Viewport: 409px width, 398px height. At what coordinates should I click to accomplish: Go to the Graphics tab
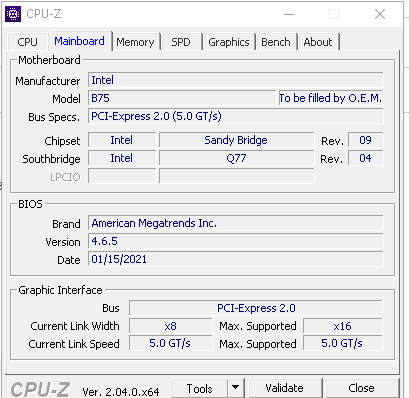point(229,42)
